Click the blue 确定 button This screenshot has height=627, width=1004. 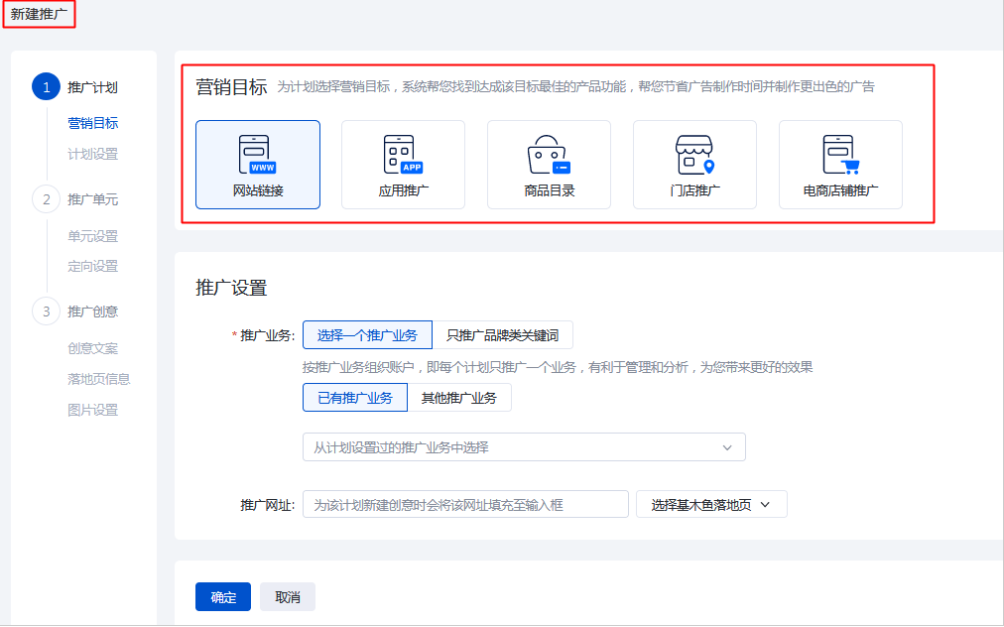[223, 597]
